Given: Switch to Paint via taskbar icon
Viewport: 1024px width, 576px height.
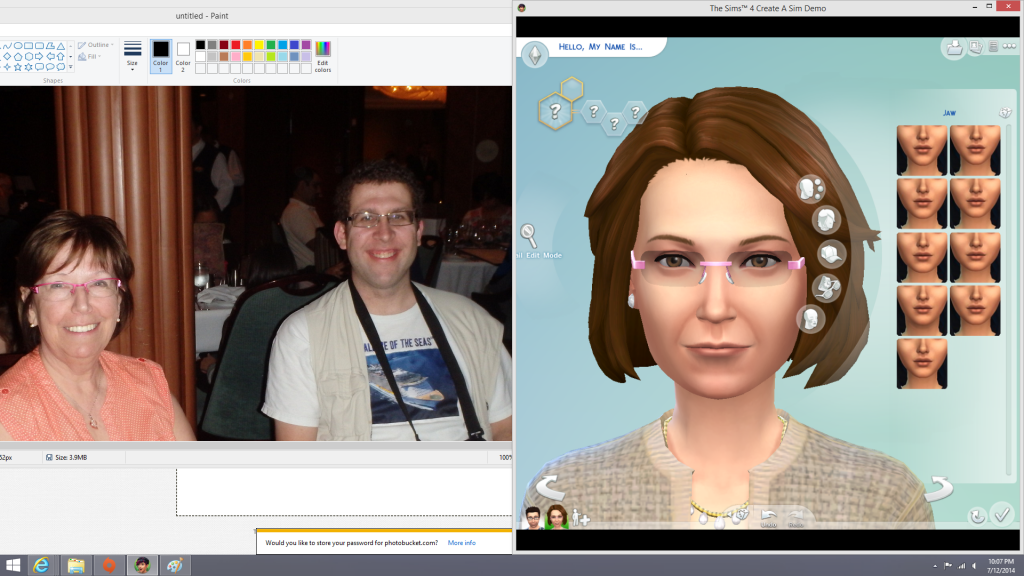Looking at the screenshot, I should coord(174,565).
